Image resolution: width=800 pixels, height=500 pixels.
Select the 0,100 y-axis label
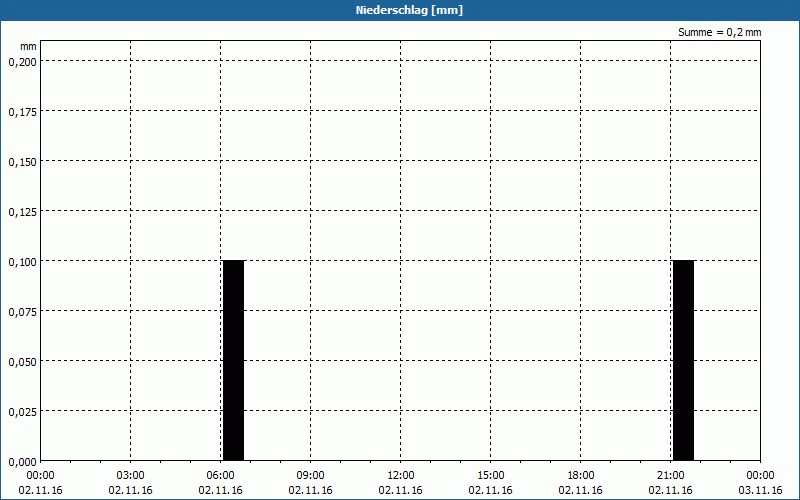tap(22, 262)
